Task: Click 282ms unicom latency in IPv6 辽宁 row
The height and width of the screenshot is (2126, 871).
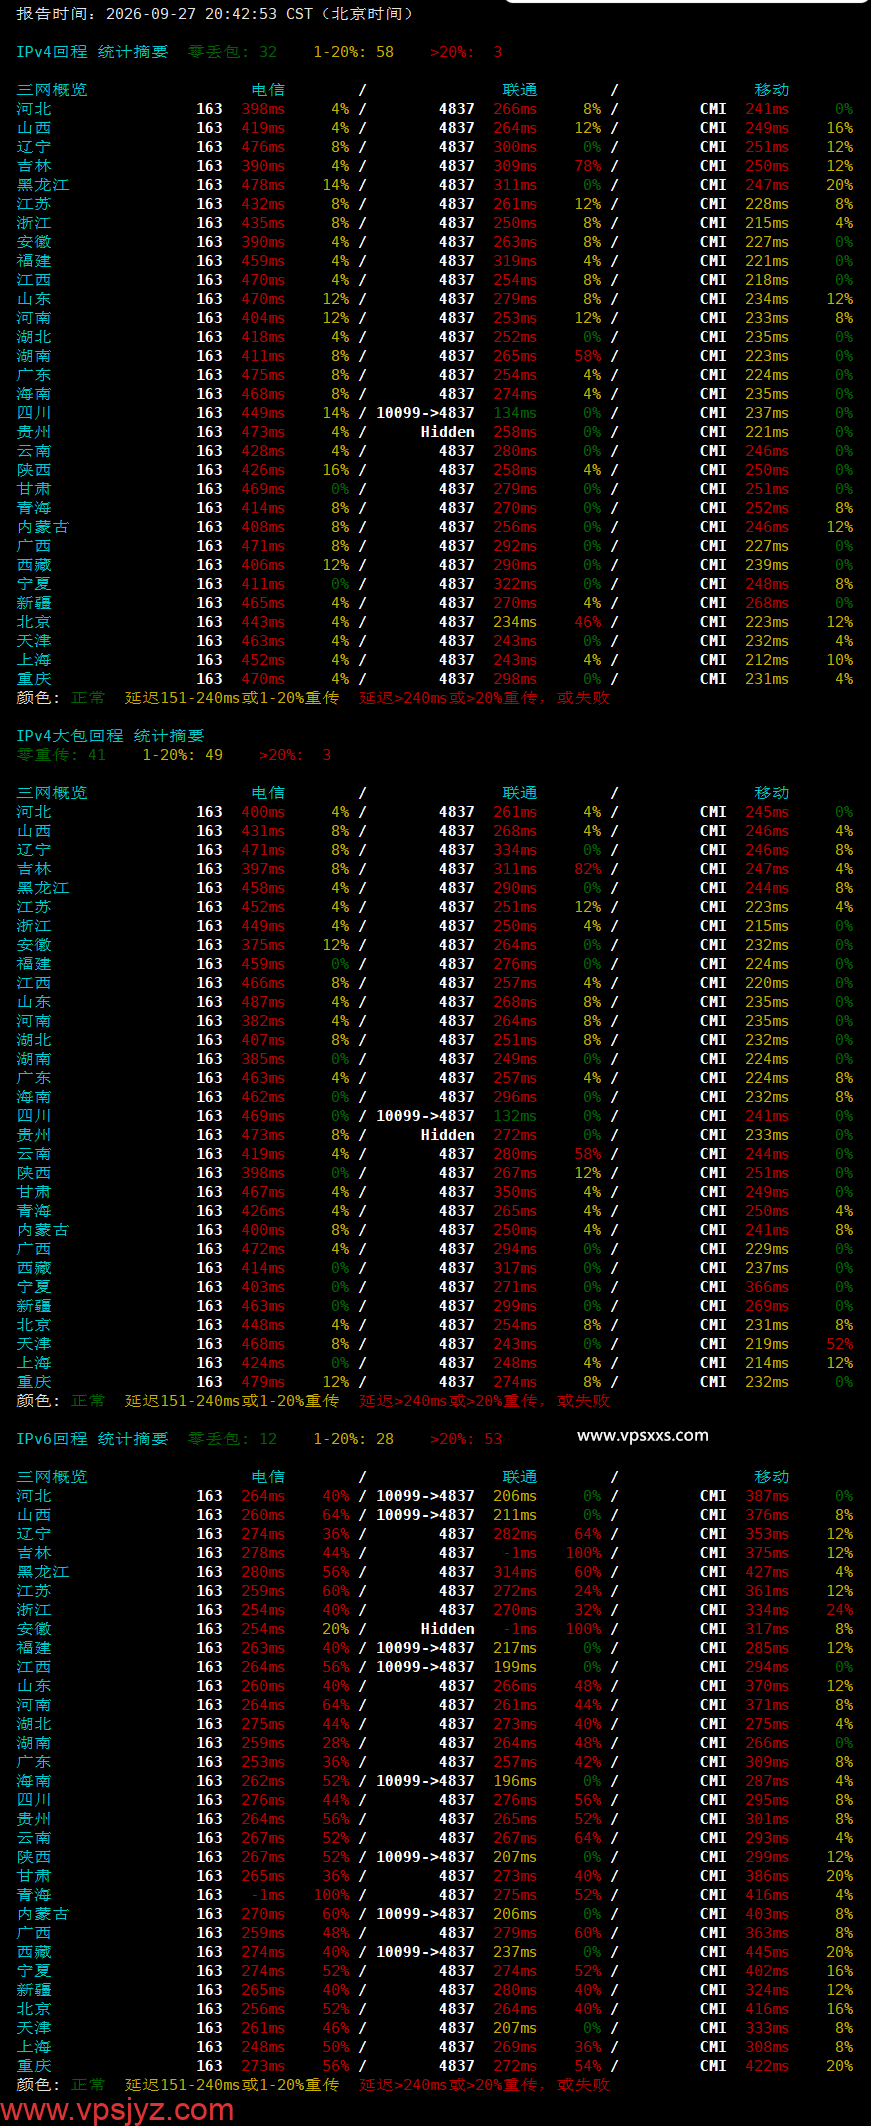Action: tap(515, 1534)
